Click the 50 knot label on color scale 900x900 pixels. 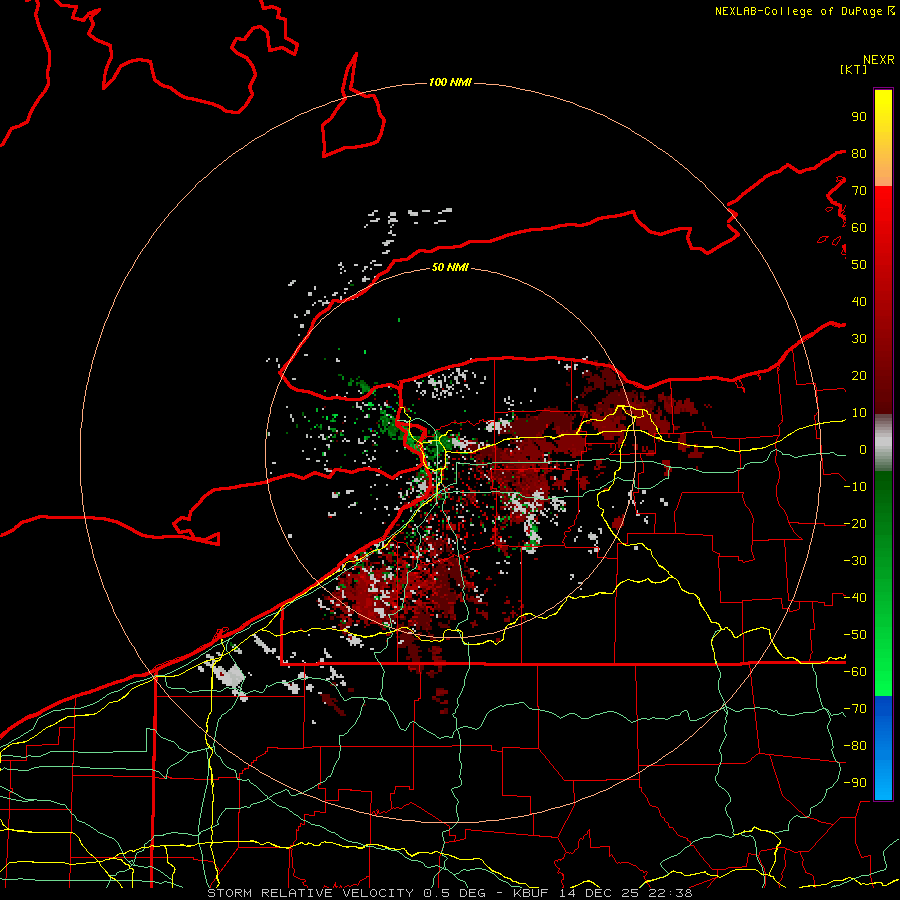point(859,265)
